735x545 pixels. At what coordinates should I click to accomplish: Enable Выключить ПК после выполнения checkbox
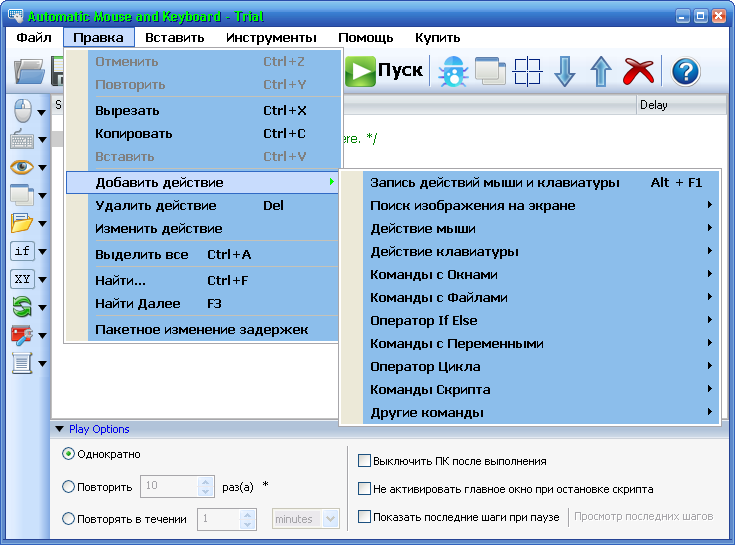pos(364,461)
